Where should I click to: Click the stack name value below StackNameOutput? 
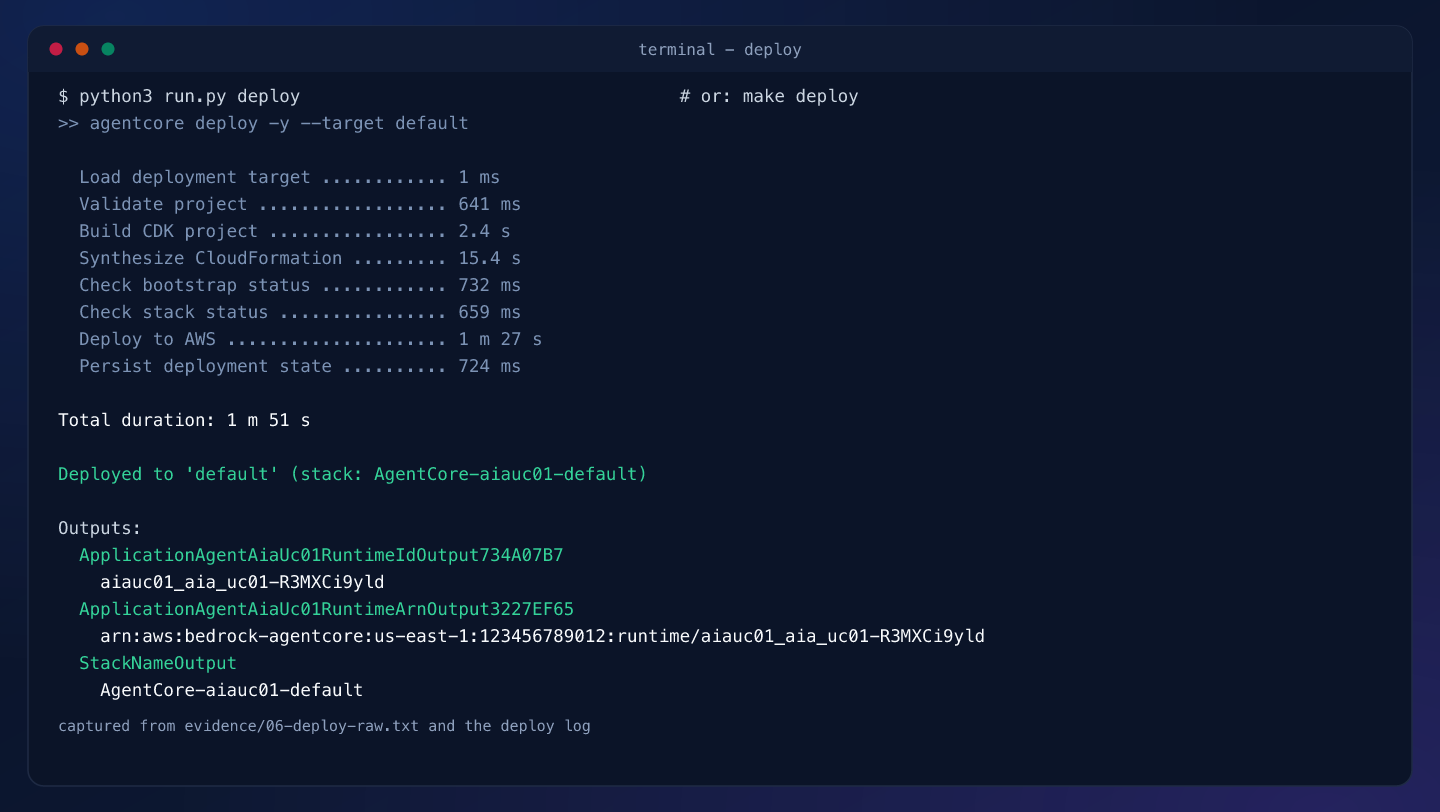[231, 690]
